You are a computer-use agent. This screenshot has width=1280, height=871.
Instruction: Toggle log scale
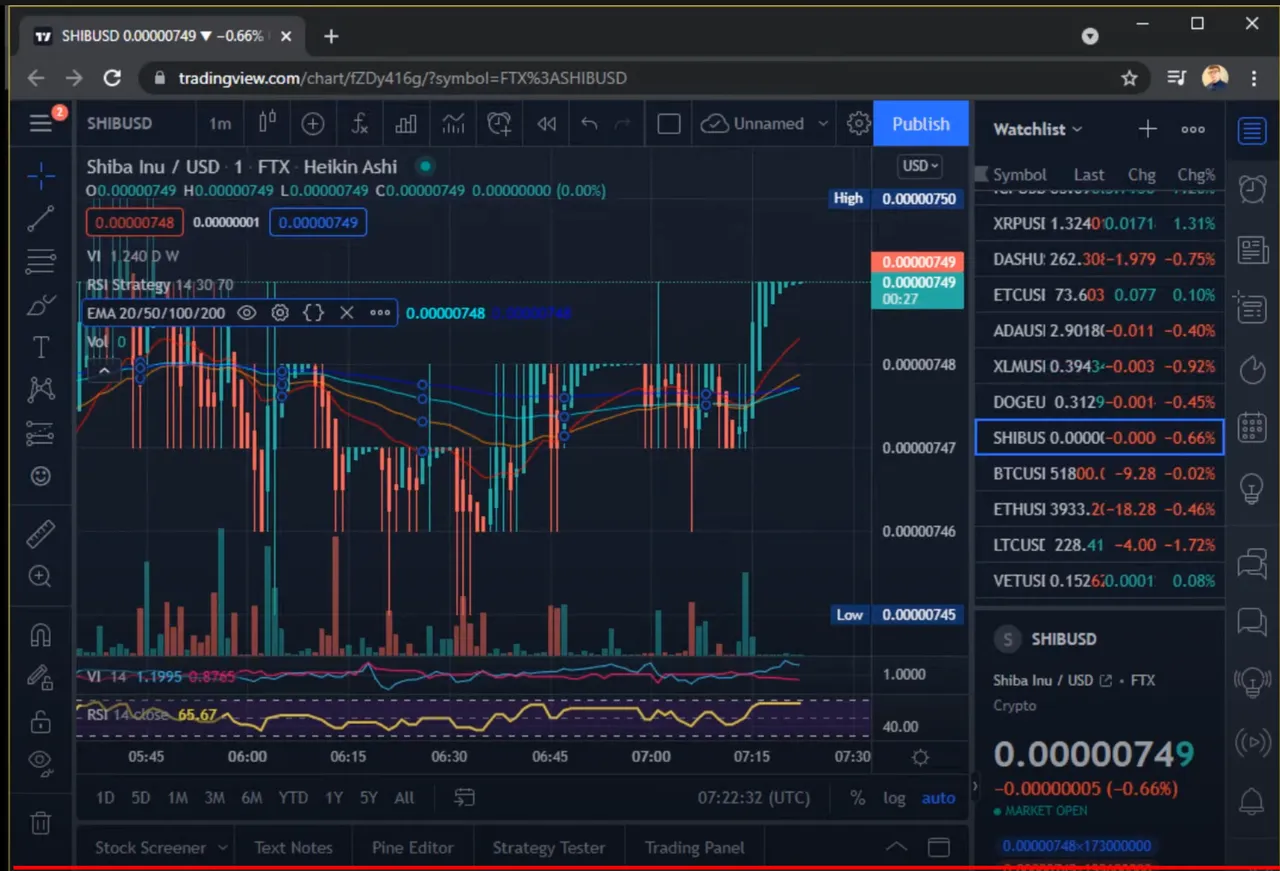click(x=894, y=797)
